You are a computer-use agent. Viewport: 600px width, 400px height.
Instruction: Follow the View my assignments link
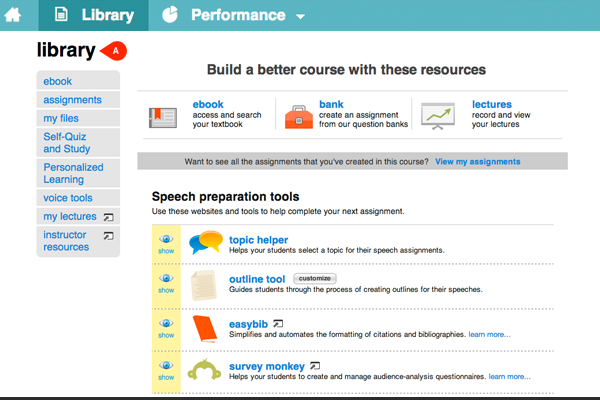point(477,161)
